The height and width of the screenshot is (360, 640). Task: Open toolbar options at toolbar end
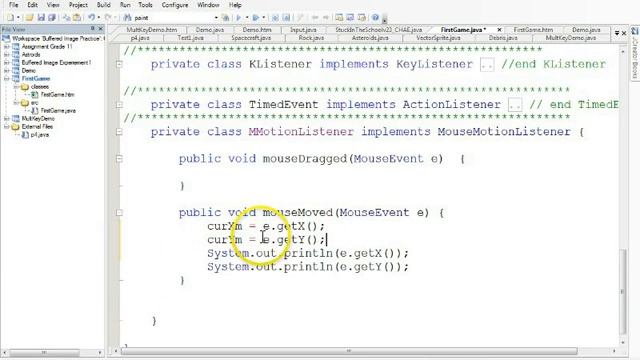pos(384,19)
